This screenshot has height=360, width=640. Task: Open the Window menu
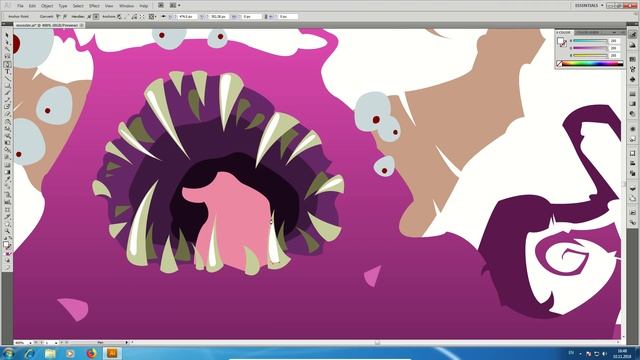point(126,6)
